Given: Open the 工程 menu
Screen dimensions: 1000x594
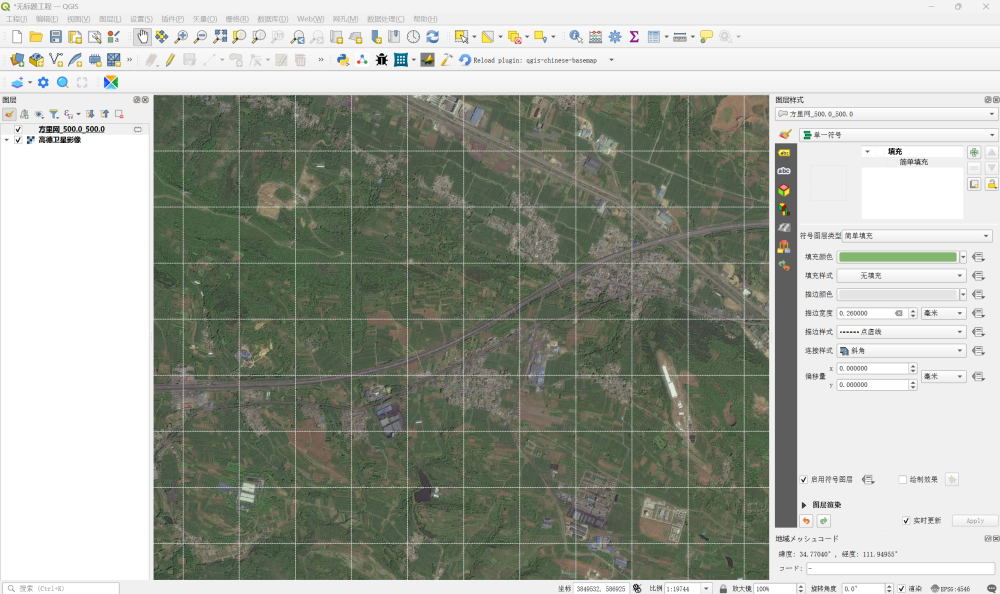Looking at the screenshot, I should (x=17, y=19).
